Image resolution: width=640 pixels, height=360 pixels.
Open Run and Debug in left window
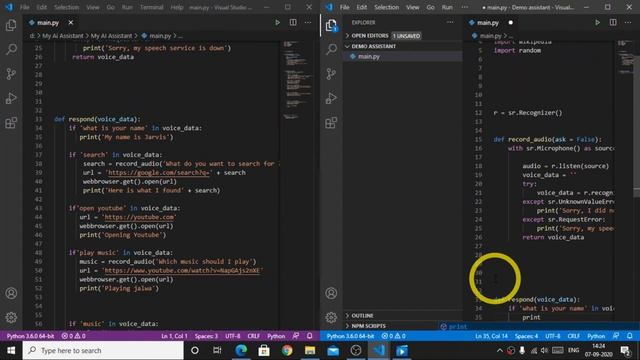click(x=11, y=98)
